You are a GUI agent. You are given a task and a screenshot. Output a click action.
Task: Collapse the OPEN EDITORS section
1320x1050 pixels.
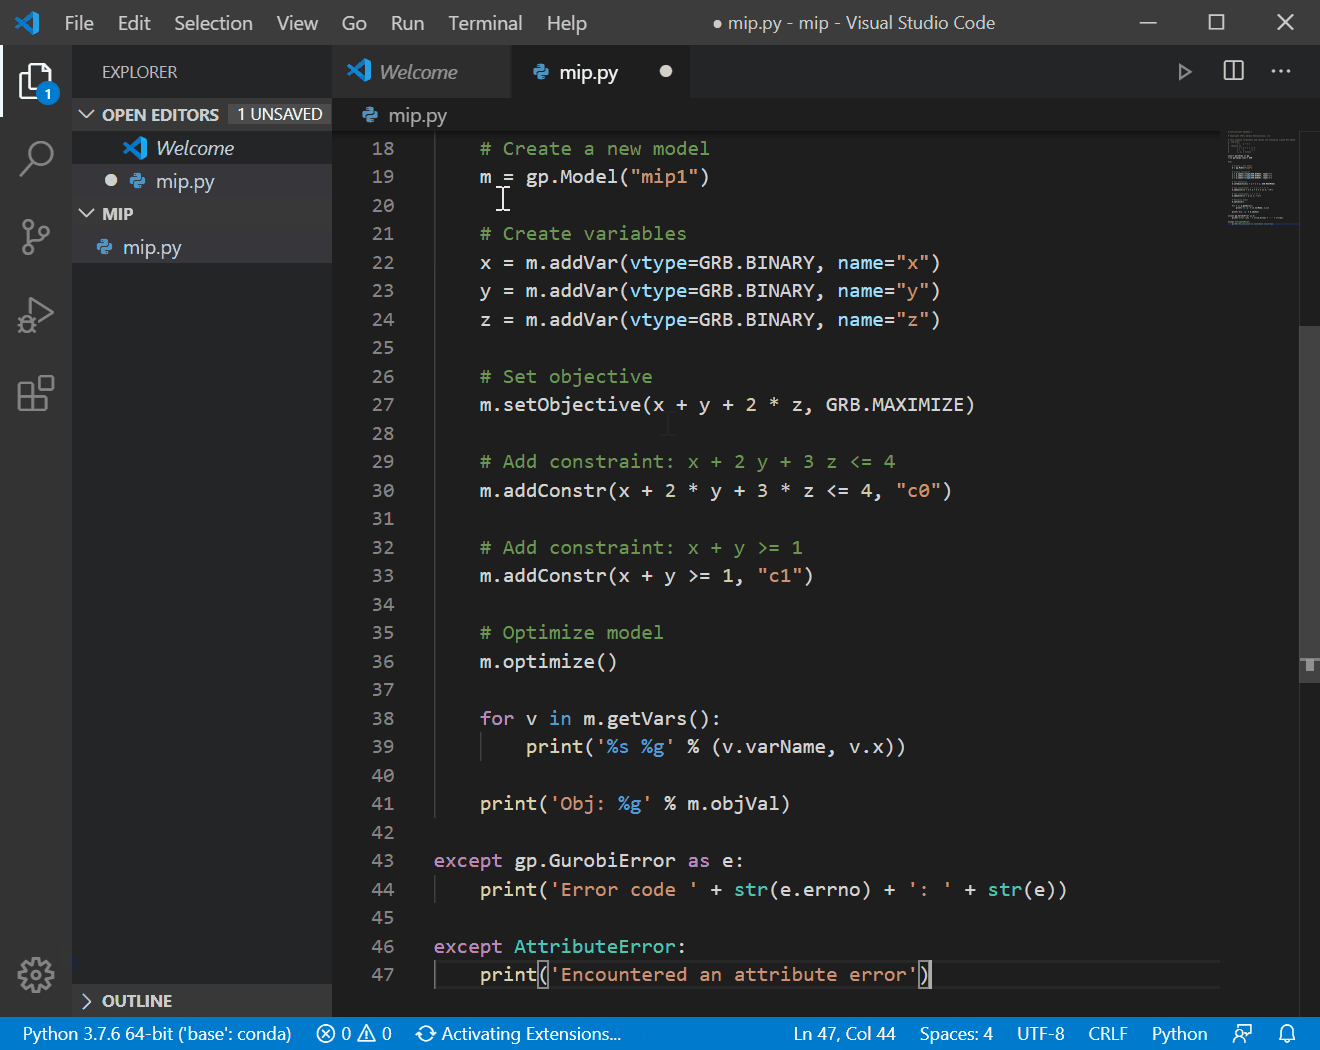pyautogui.click(x=88, y=114)
